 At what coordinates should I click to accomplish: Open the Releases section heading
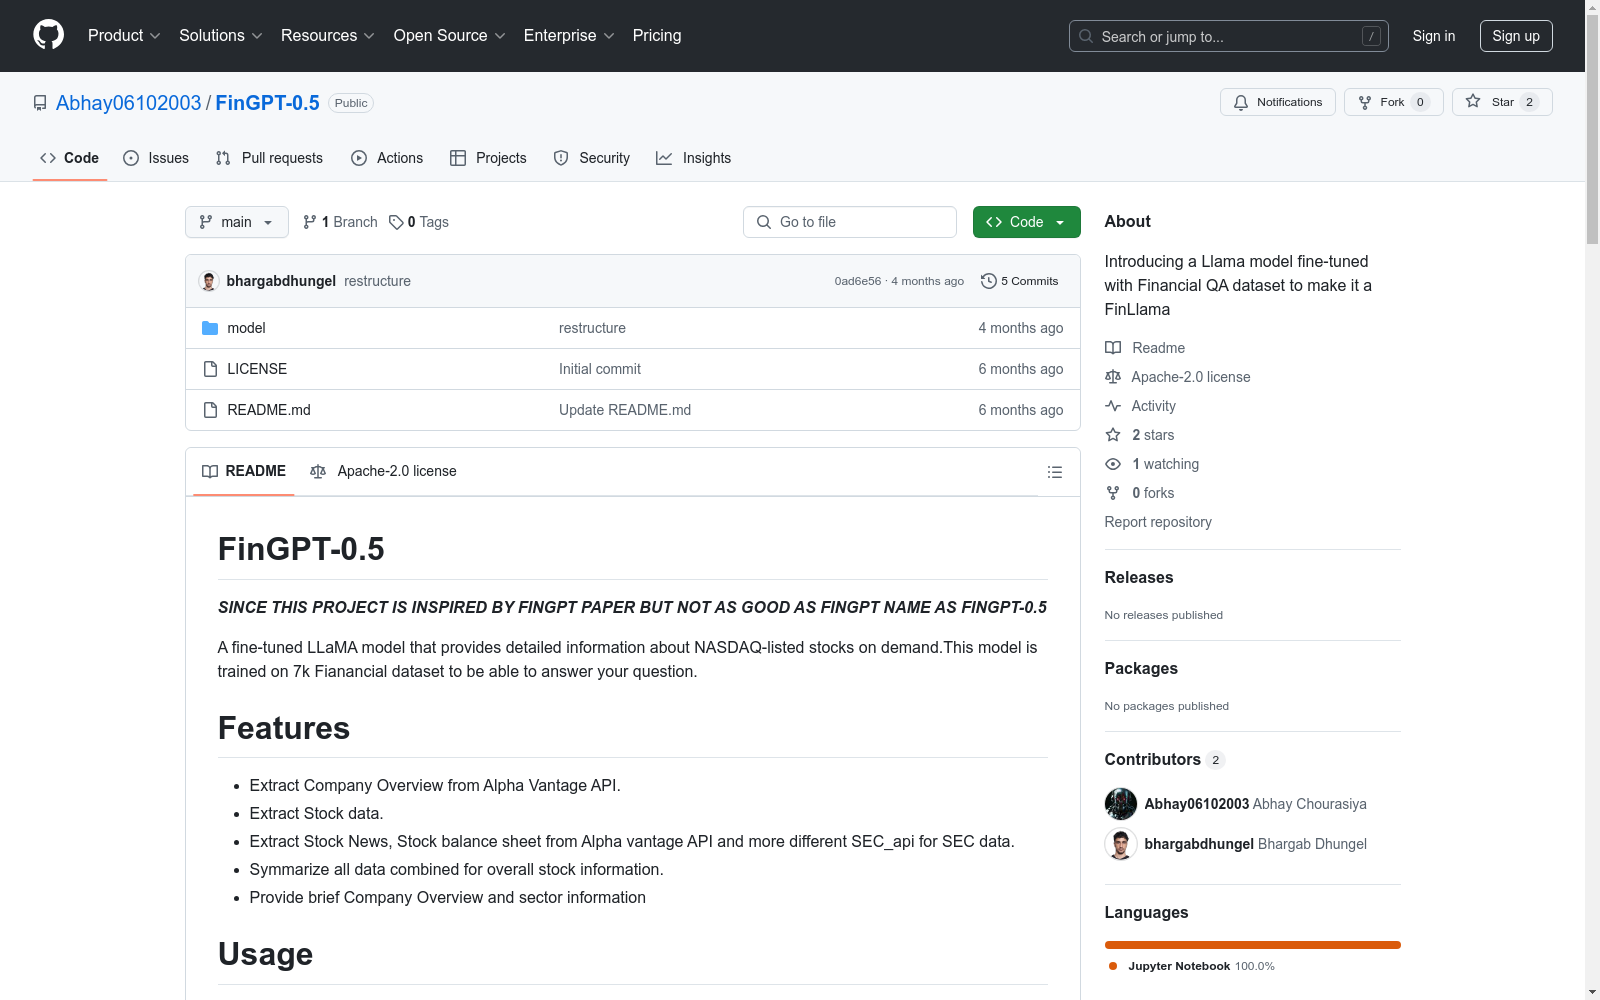(1139, 577)
